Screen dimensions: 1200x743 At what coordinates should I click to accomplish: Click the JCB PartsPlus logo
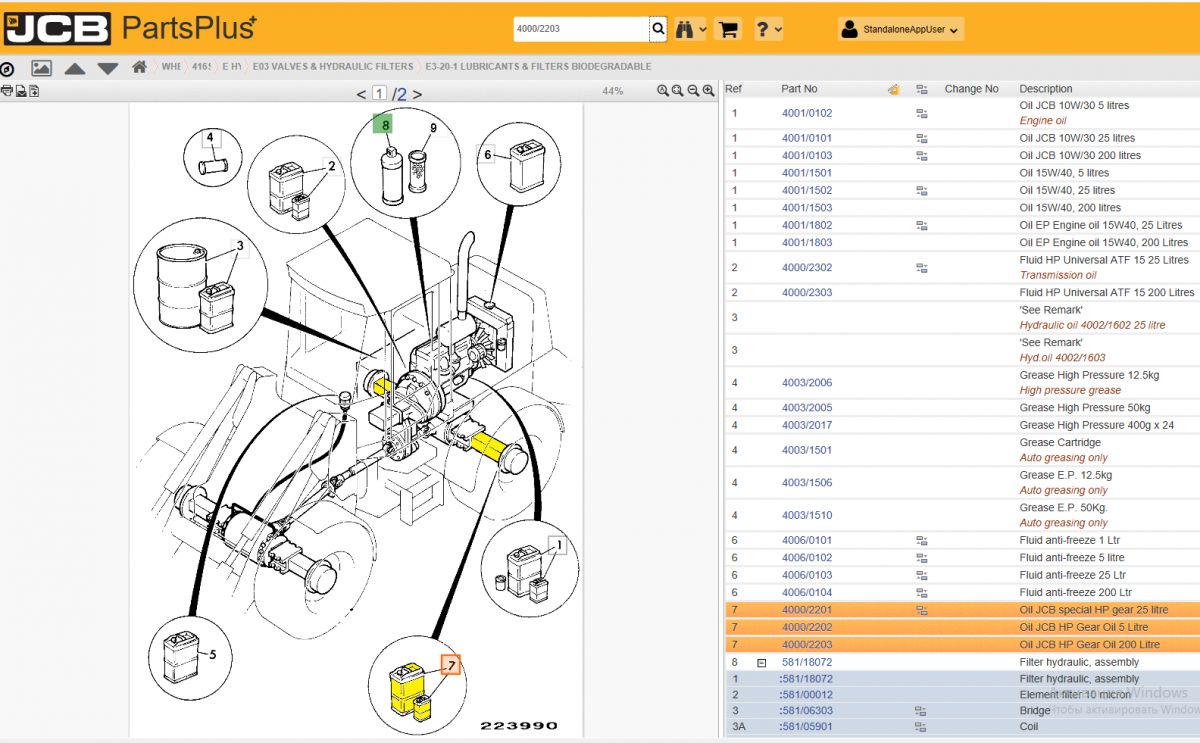[x=130, y=27]
